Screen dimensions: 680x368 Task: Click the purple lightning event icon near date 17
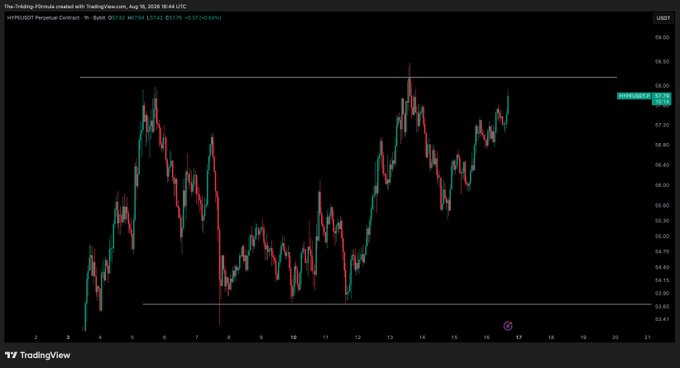click(507, 326)
